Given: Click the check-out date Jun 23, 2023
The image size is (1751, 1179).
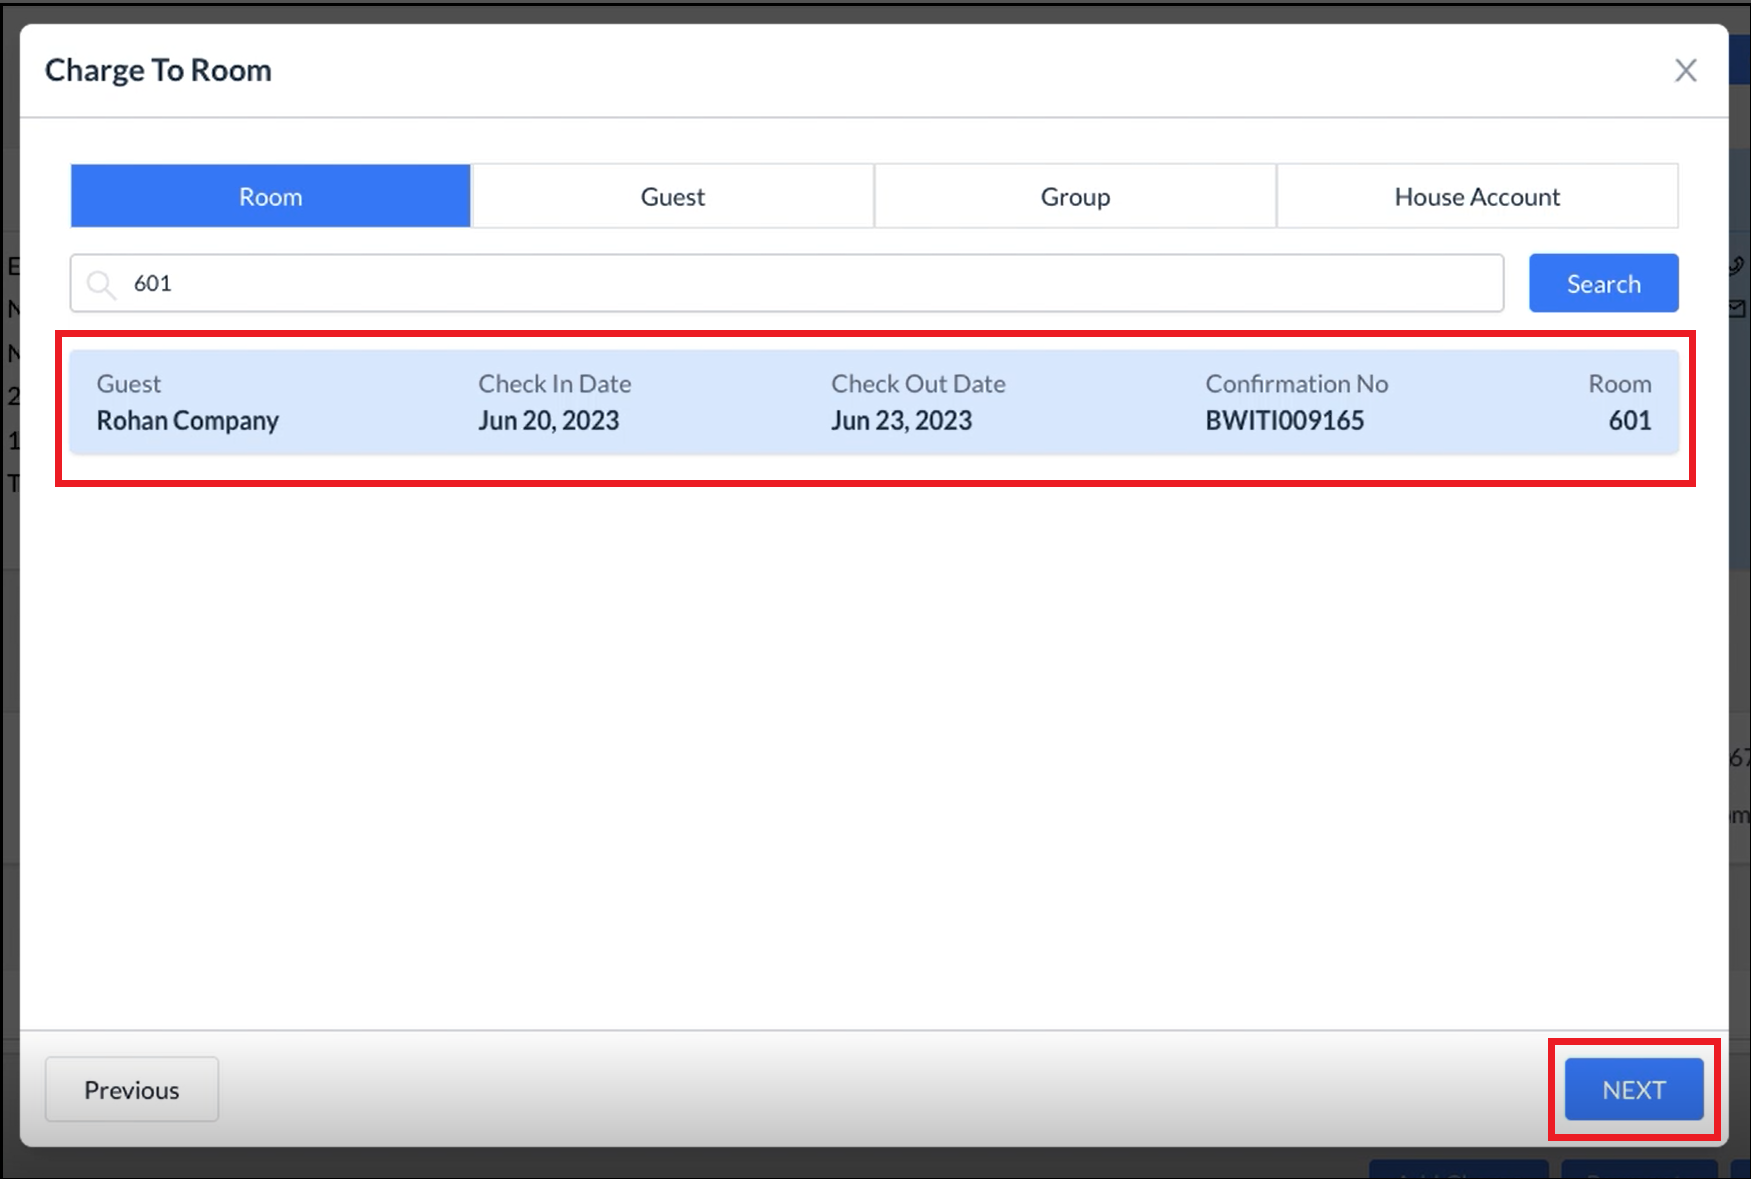Looking at the screenshot, I should coord(901,421).
